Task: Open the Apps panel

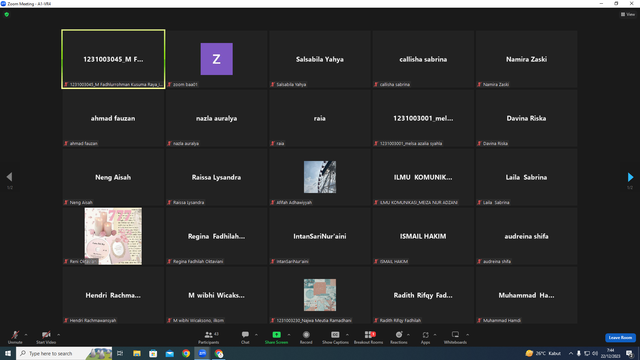Action: coord(425,337)
